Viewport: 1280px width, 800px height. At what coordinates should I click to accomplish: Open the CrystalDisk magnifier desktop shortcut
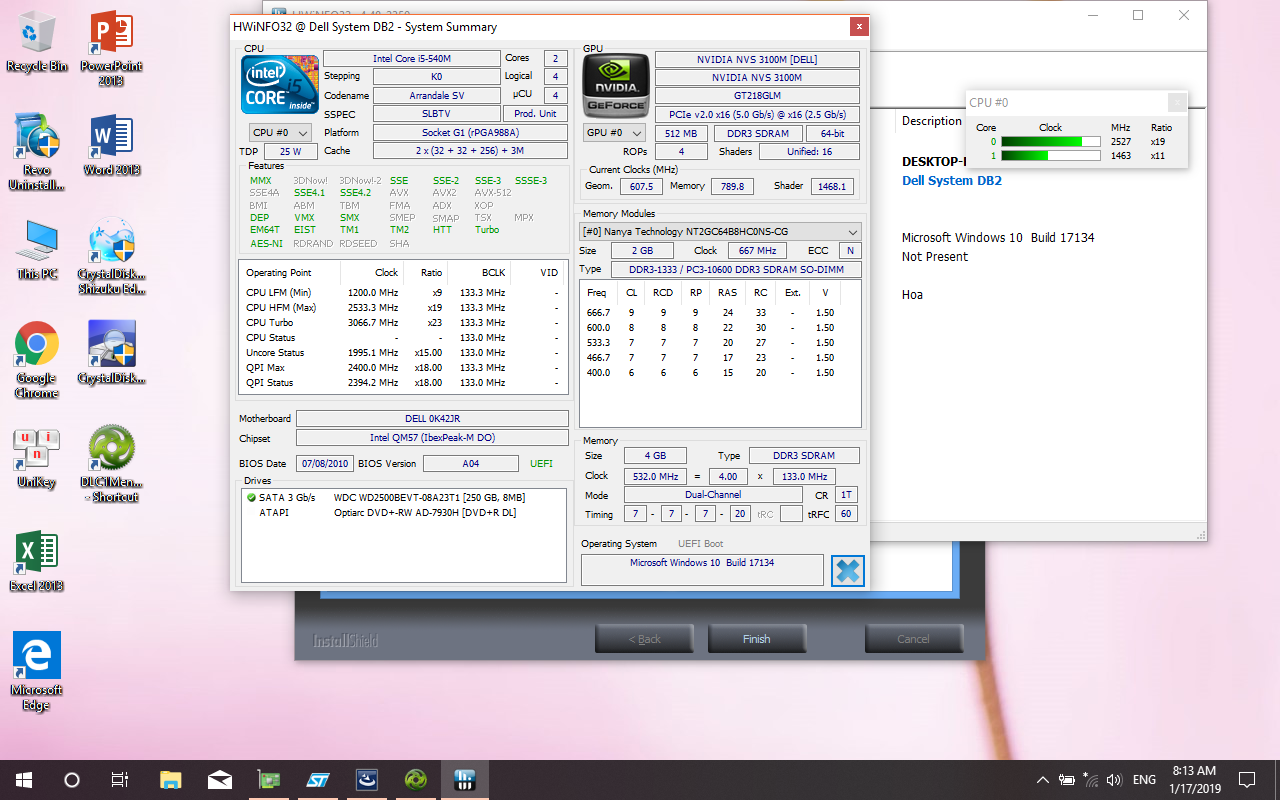pos(111,353)
